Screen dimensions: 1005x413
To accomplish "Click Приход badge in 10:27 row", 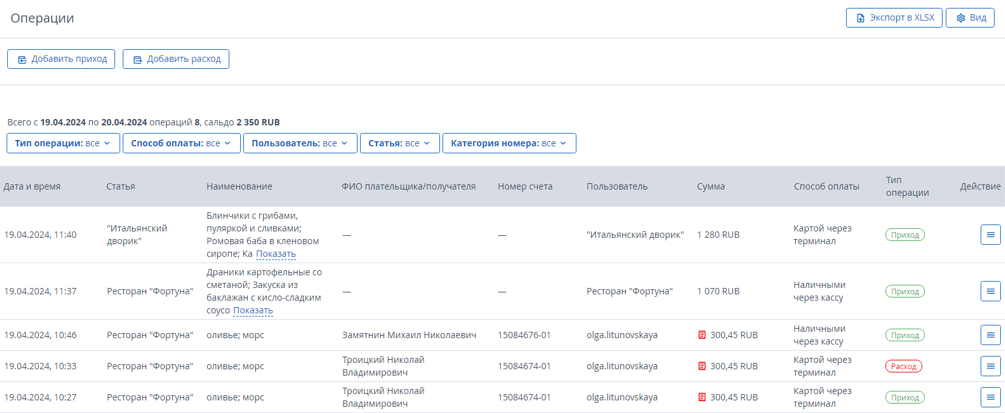I will click(x=905, y=397).
